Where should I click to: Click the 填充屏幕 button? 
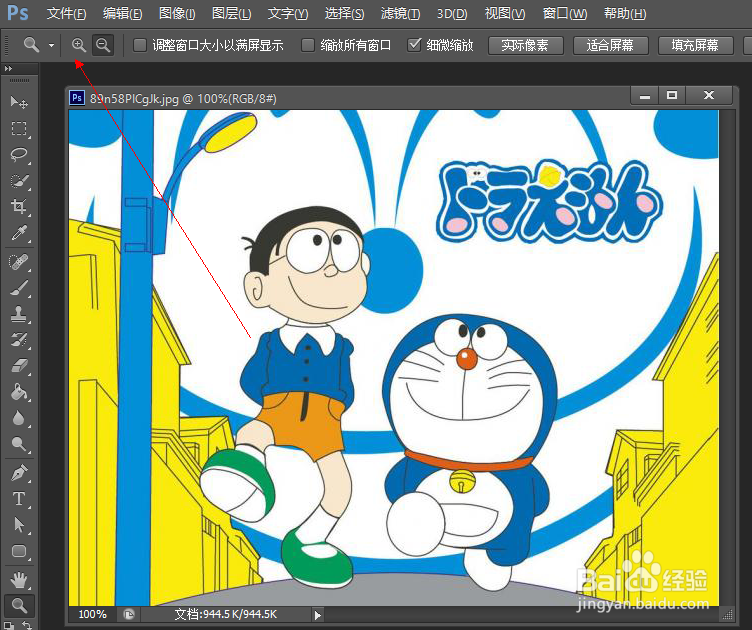[x=695, y=46]
